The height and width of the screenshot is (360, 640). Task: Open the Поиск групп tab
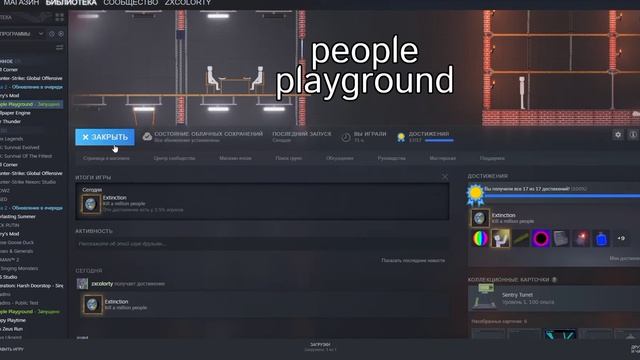click(289, 158)
